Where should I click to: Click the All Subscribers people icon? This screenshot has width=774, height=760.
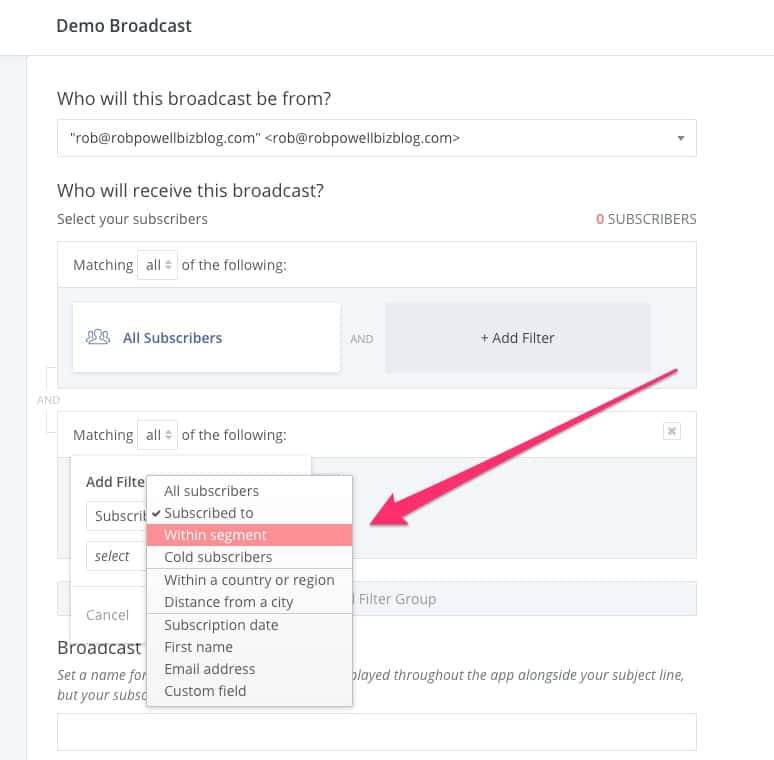coord(98,337)
